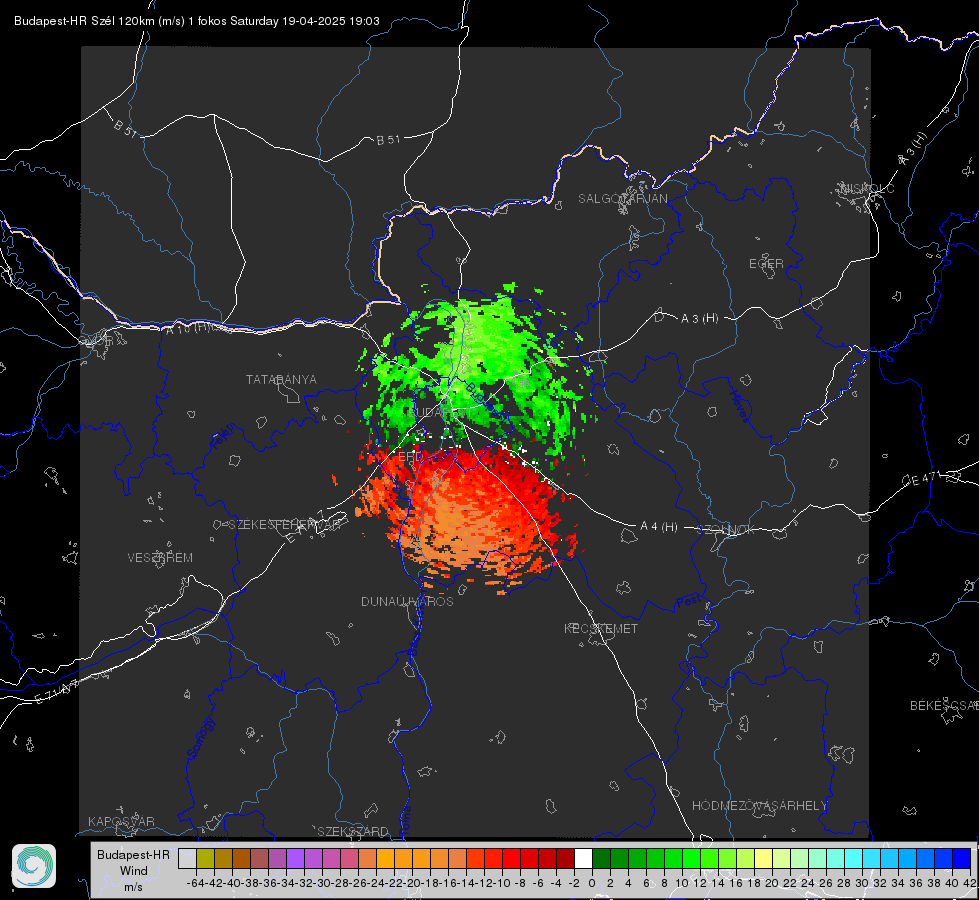979x900 pixels.
Task: Select the EGER city label
Action: (766, 264)
